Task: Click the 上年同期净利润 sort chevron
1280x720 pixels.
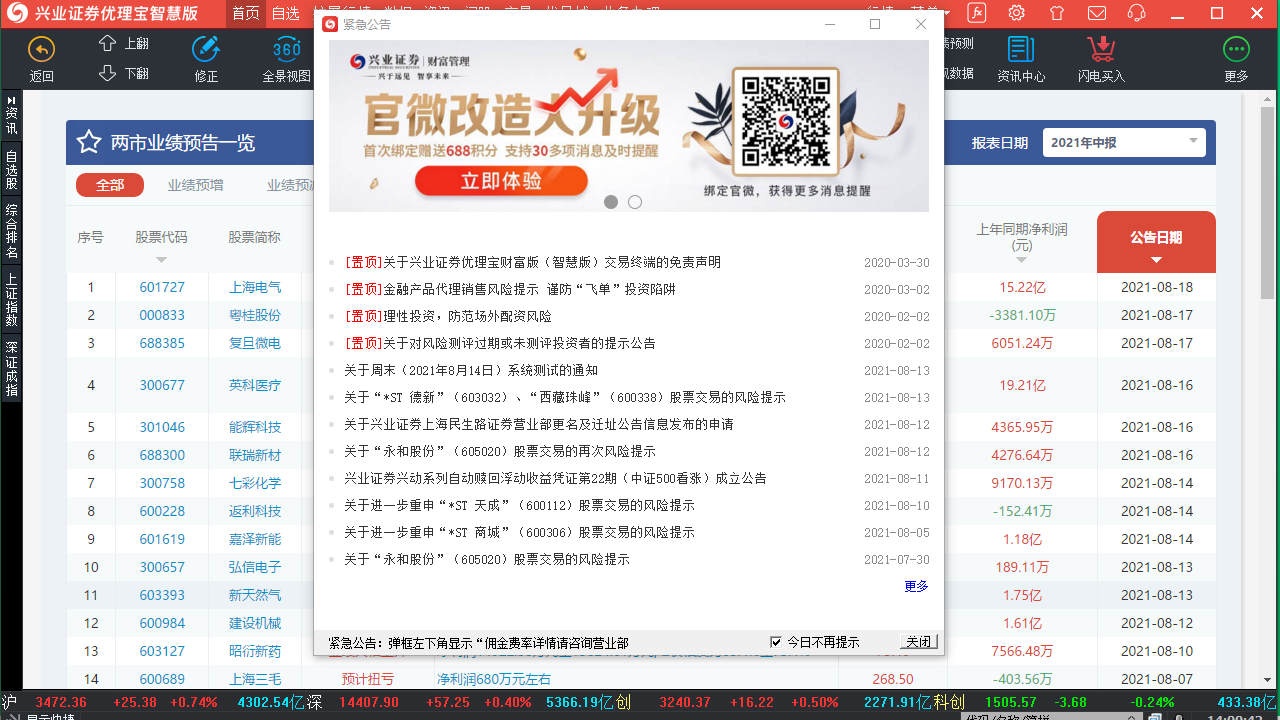Action: click(x=1020, y=257)
